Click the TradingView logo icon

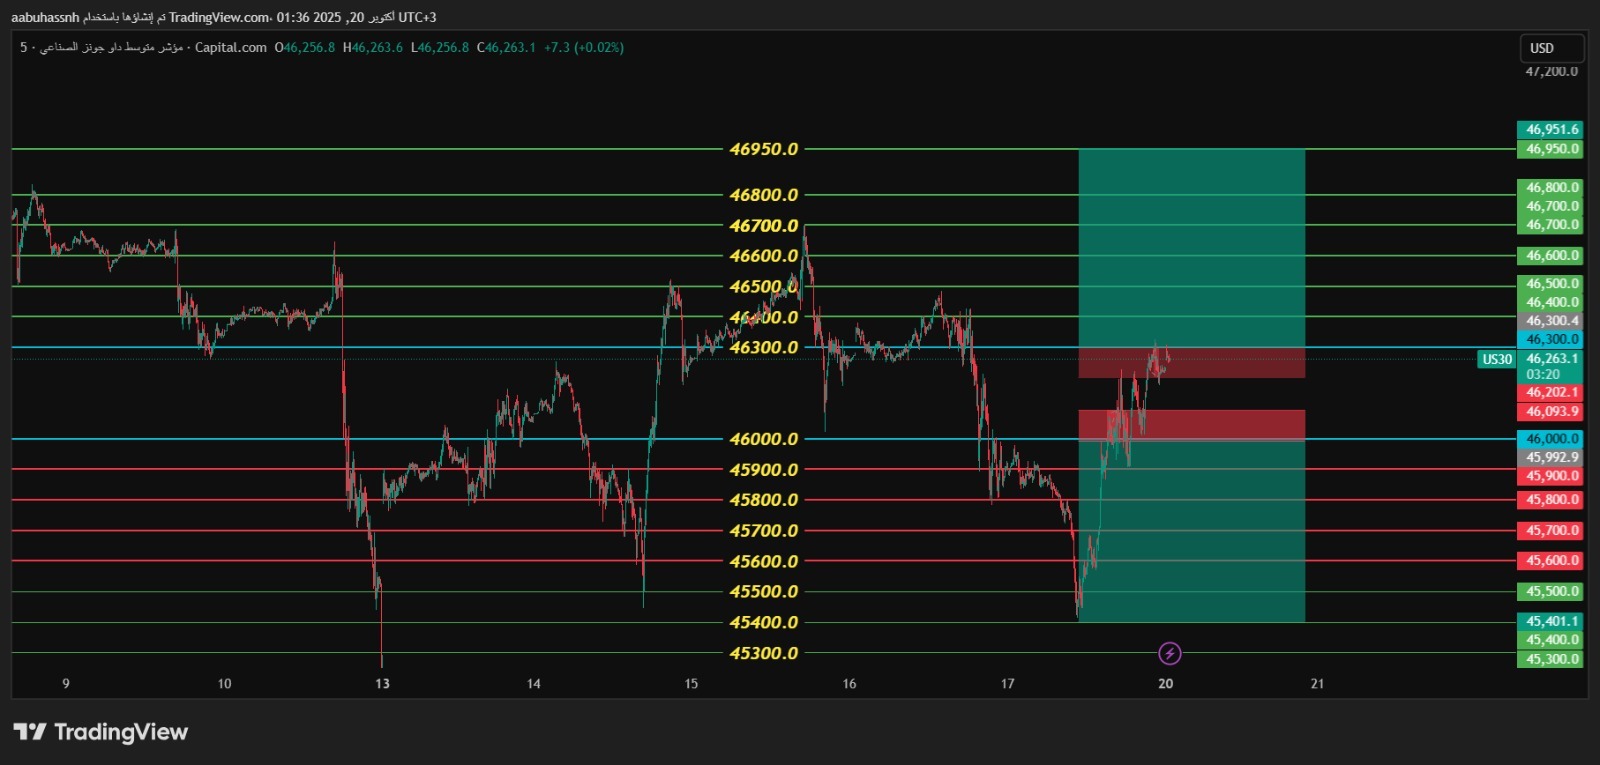pos(30,732)
